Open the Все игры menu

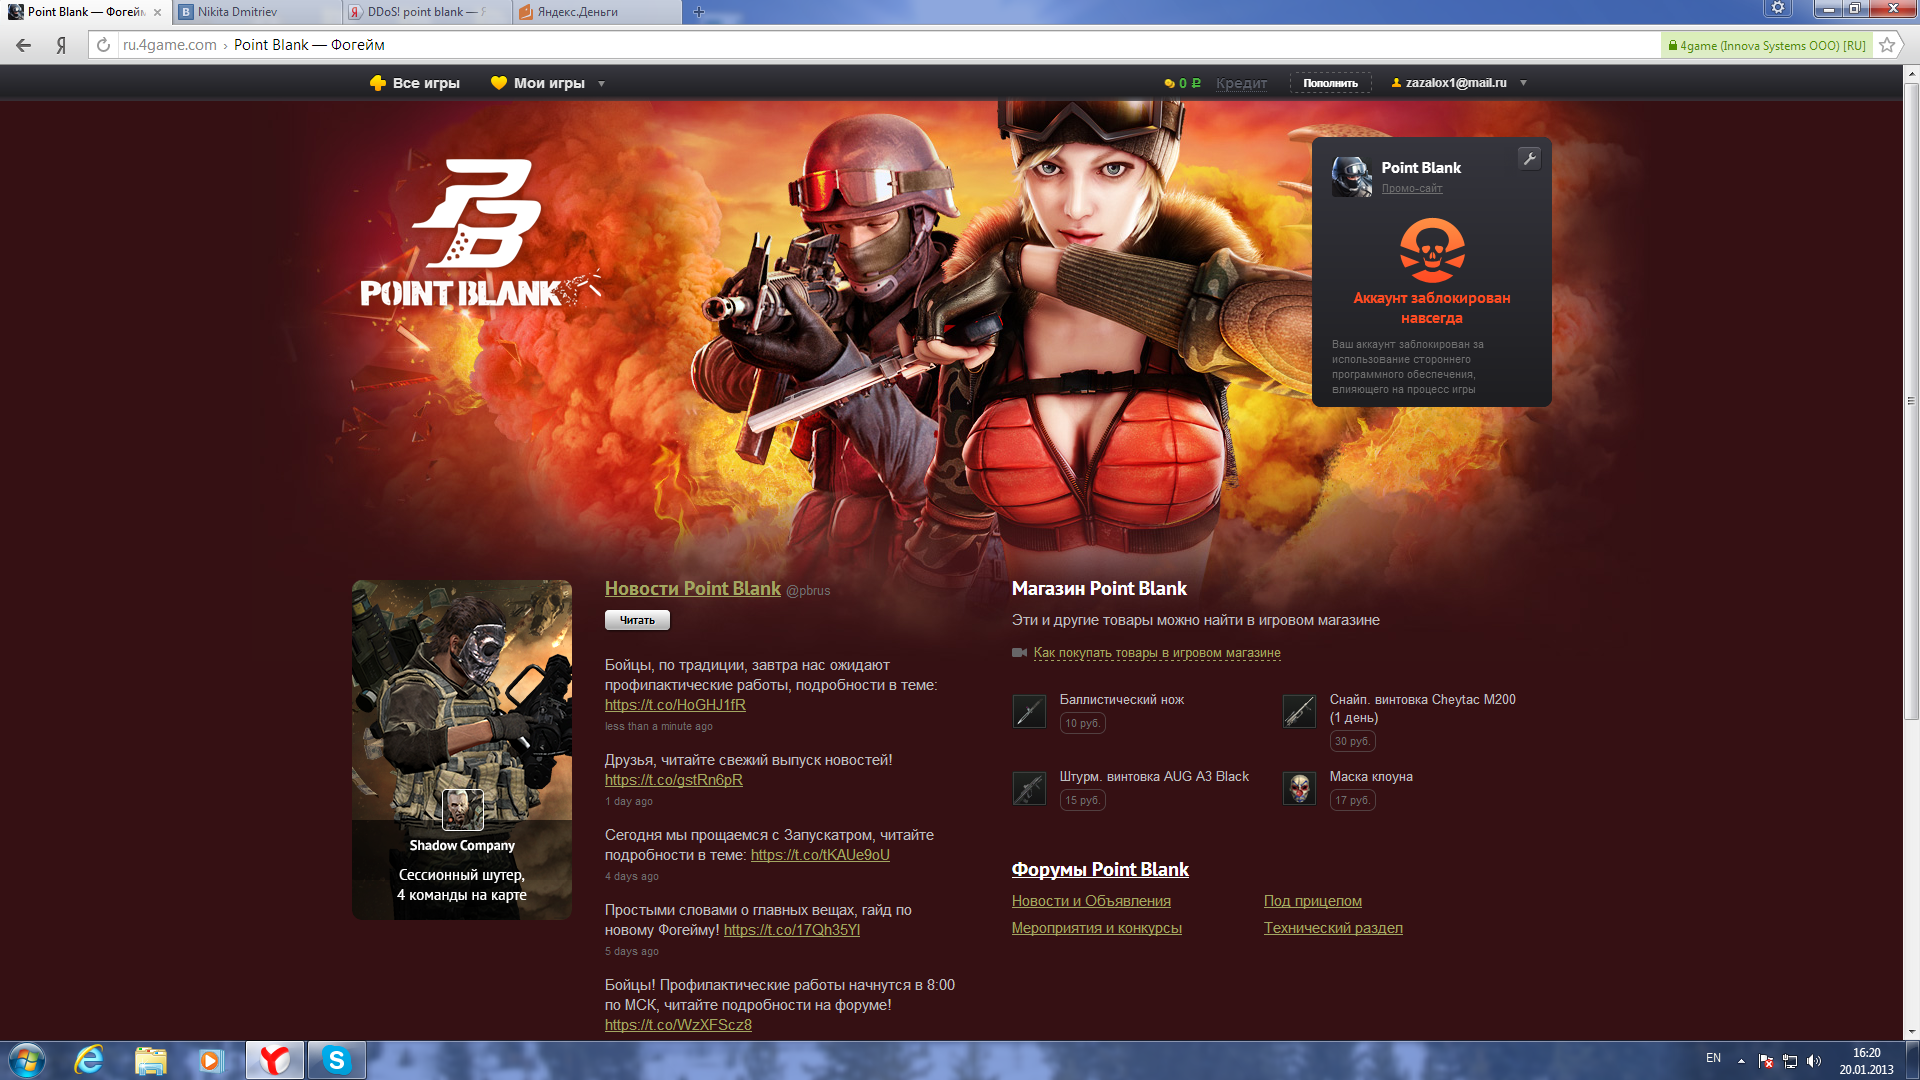point(415,83)
